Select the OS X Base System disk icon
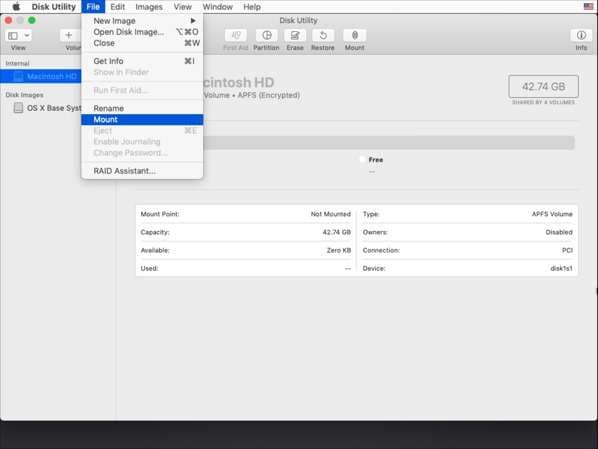The height and width of the screenshot is (449, 598). coord(18,108)
